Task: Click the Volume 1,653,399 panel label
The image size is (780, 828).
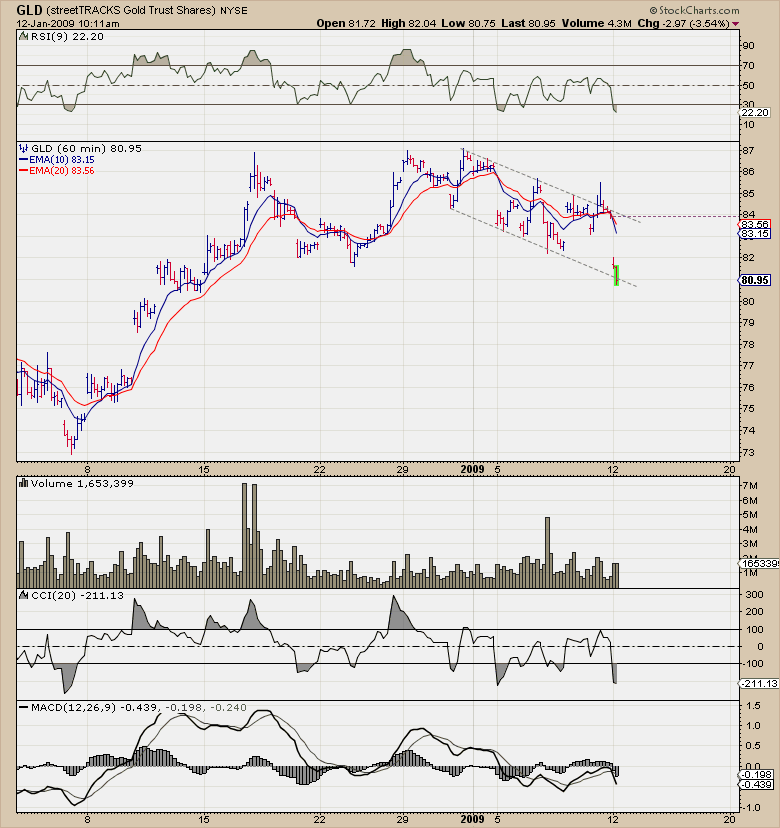Action: (x=82, y=483)
